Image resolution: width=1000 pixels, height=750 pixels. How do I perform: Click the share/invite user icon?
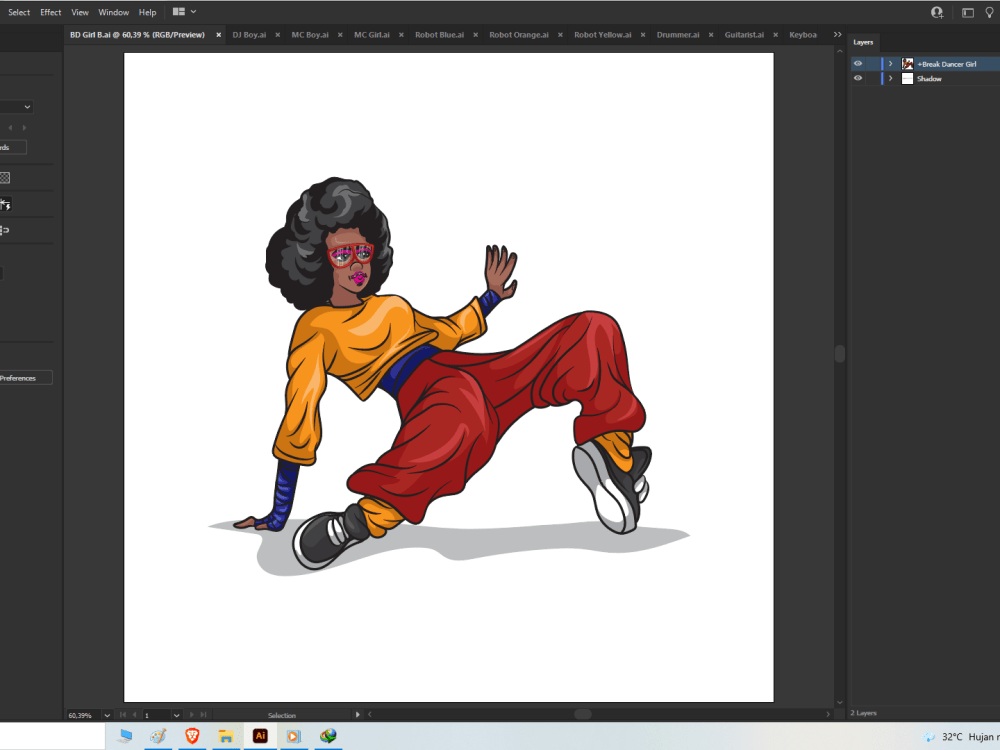(937, 12)
